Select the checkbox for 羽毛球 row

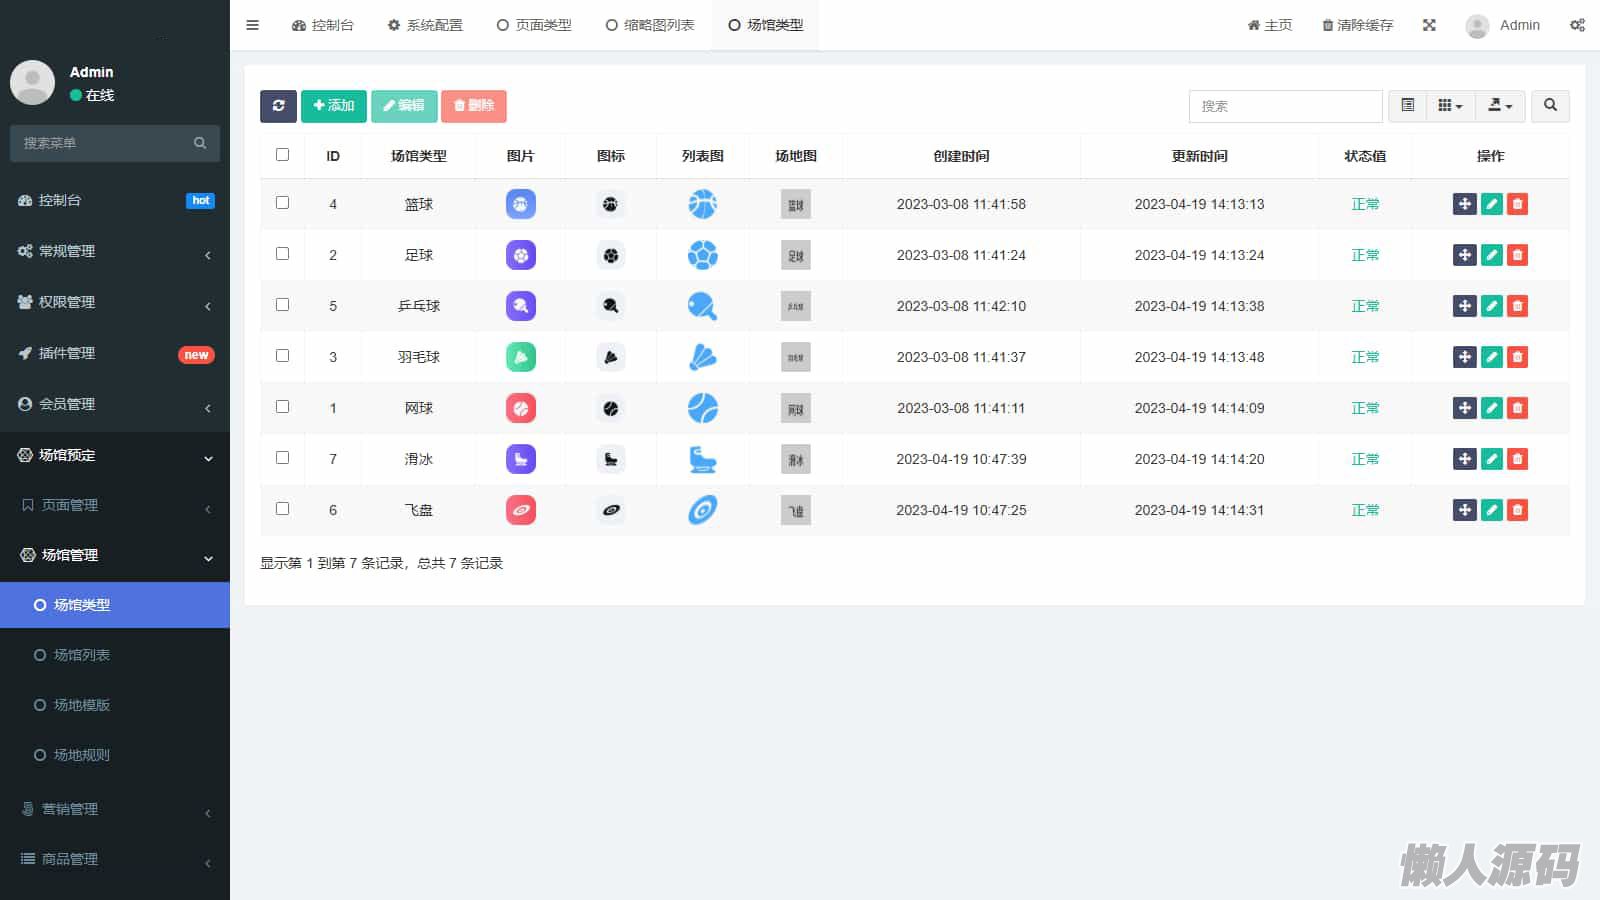[282, 356]
